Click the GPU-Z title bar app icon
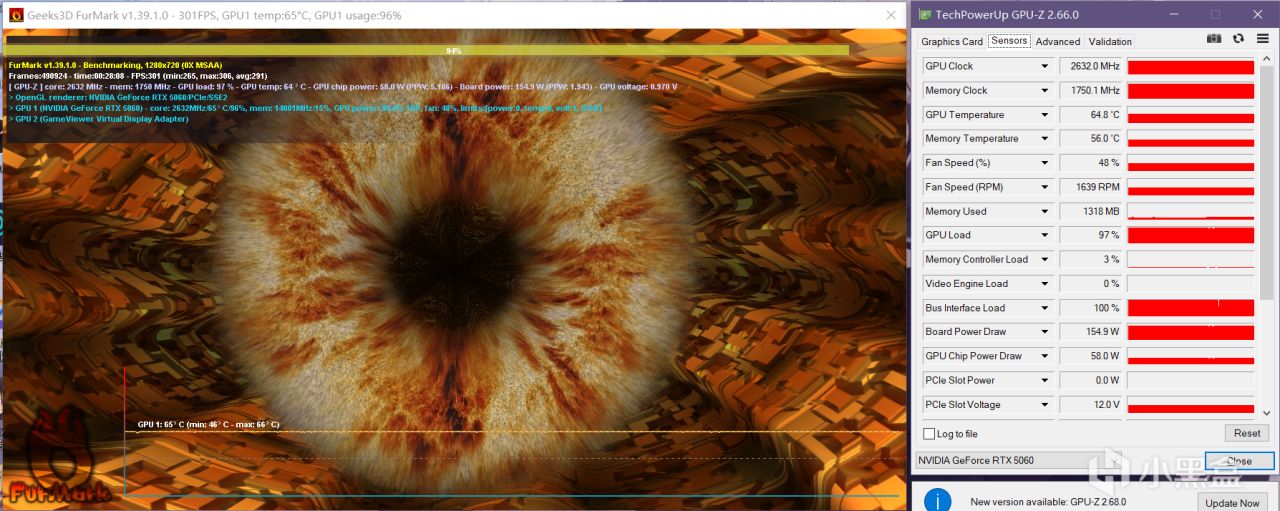The image size is (1280, 511). (x=925, y=14)
